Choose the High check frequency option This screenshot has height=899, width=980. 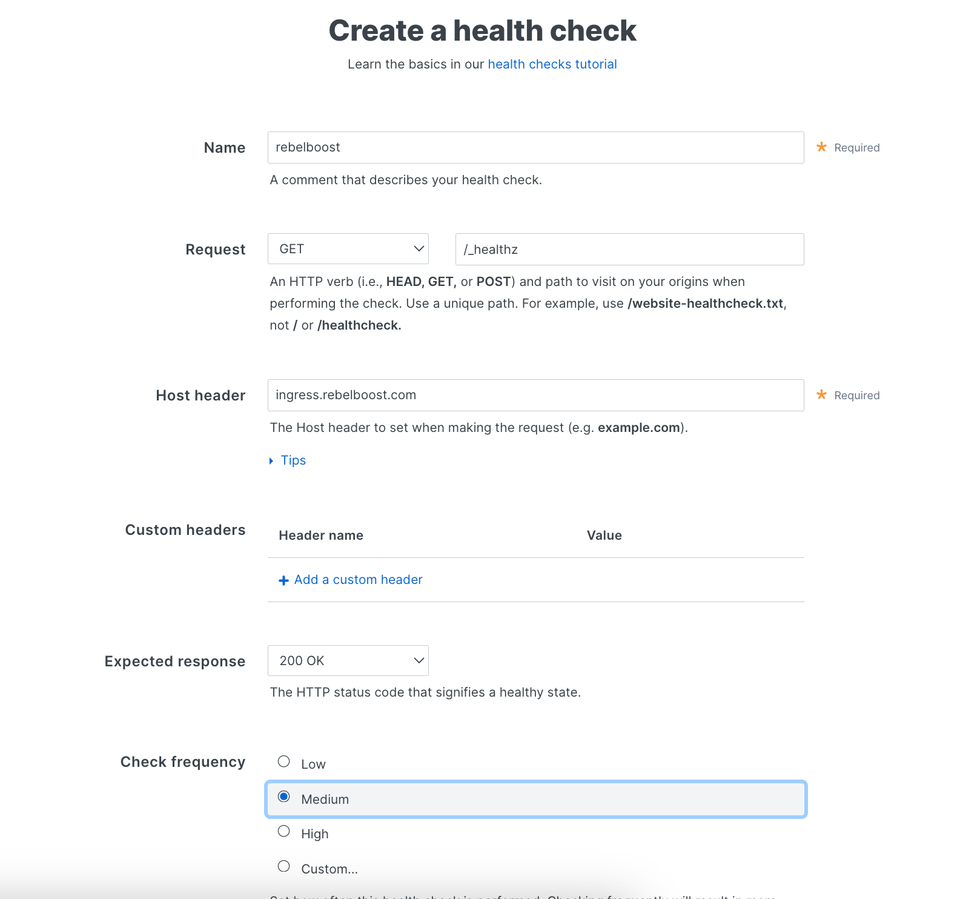point(284,832)
